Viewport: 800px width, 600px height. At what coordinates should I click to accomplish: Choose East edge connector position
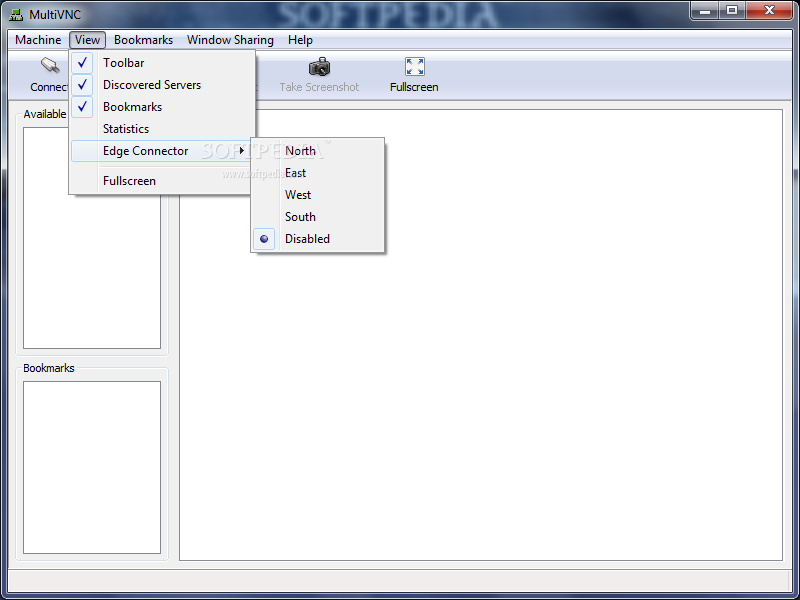pos(317,173)
